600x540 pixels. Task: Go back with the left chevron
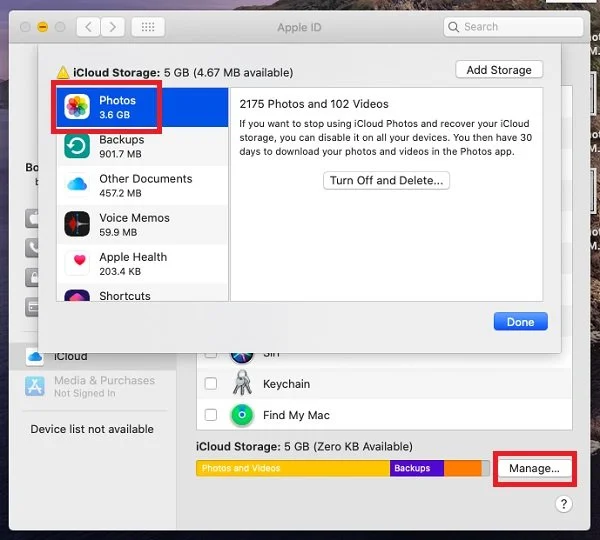coord(88,27)
